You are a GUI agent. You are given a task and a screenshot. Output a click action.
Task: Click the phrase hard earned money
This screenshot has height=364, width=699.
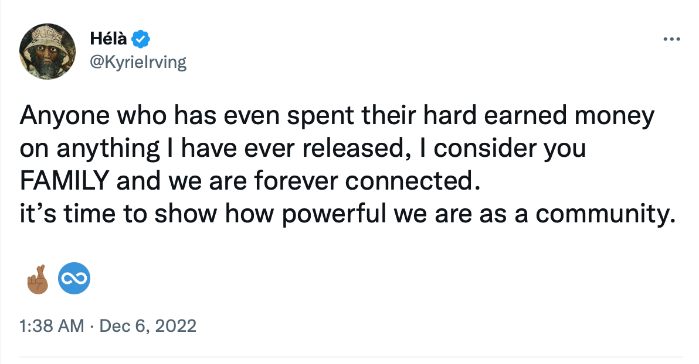tap(539, 116)
